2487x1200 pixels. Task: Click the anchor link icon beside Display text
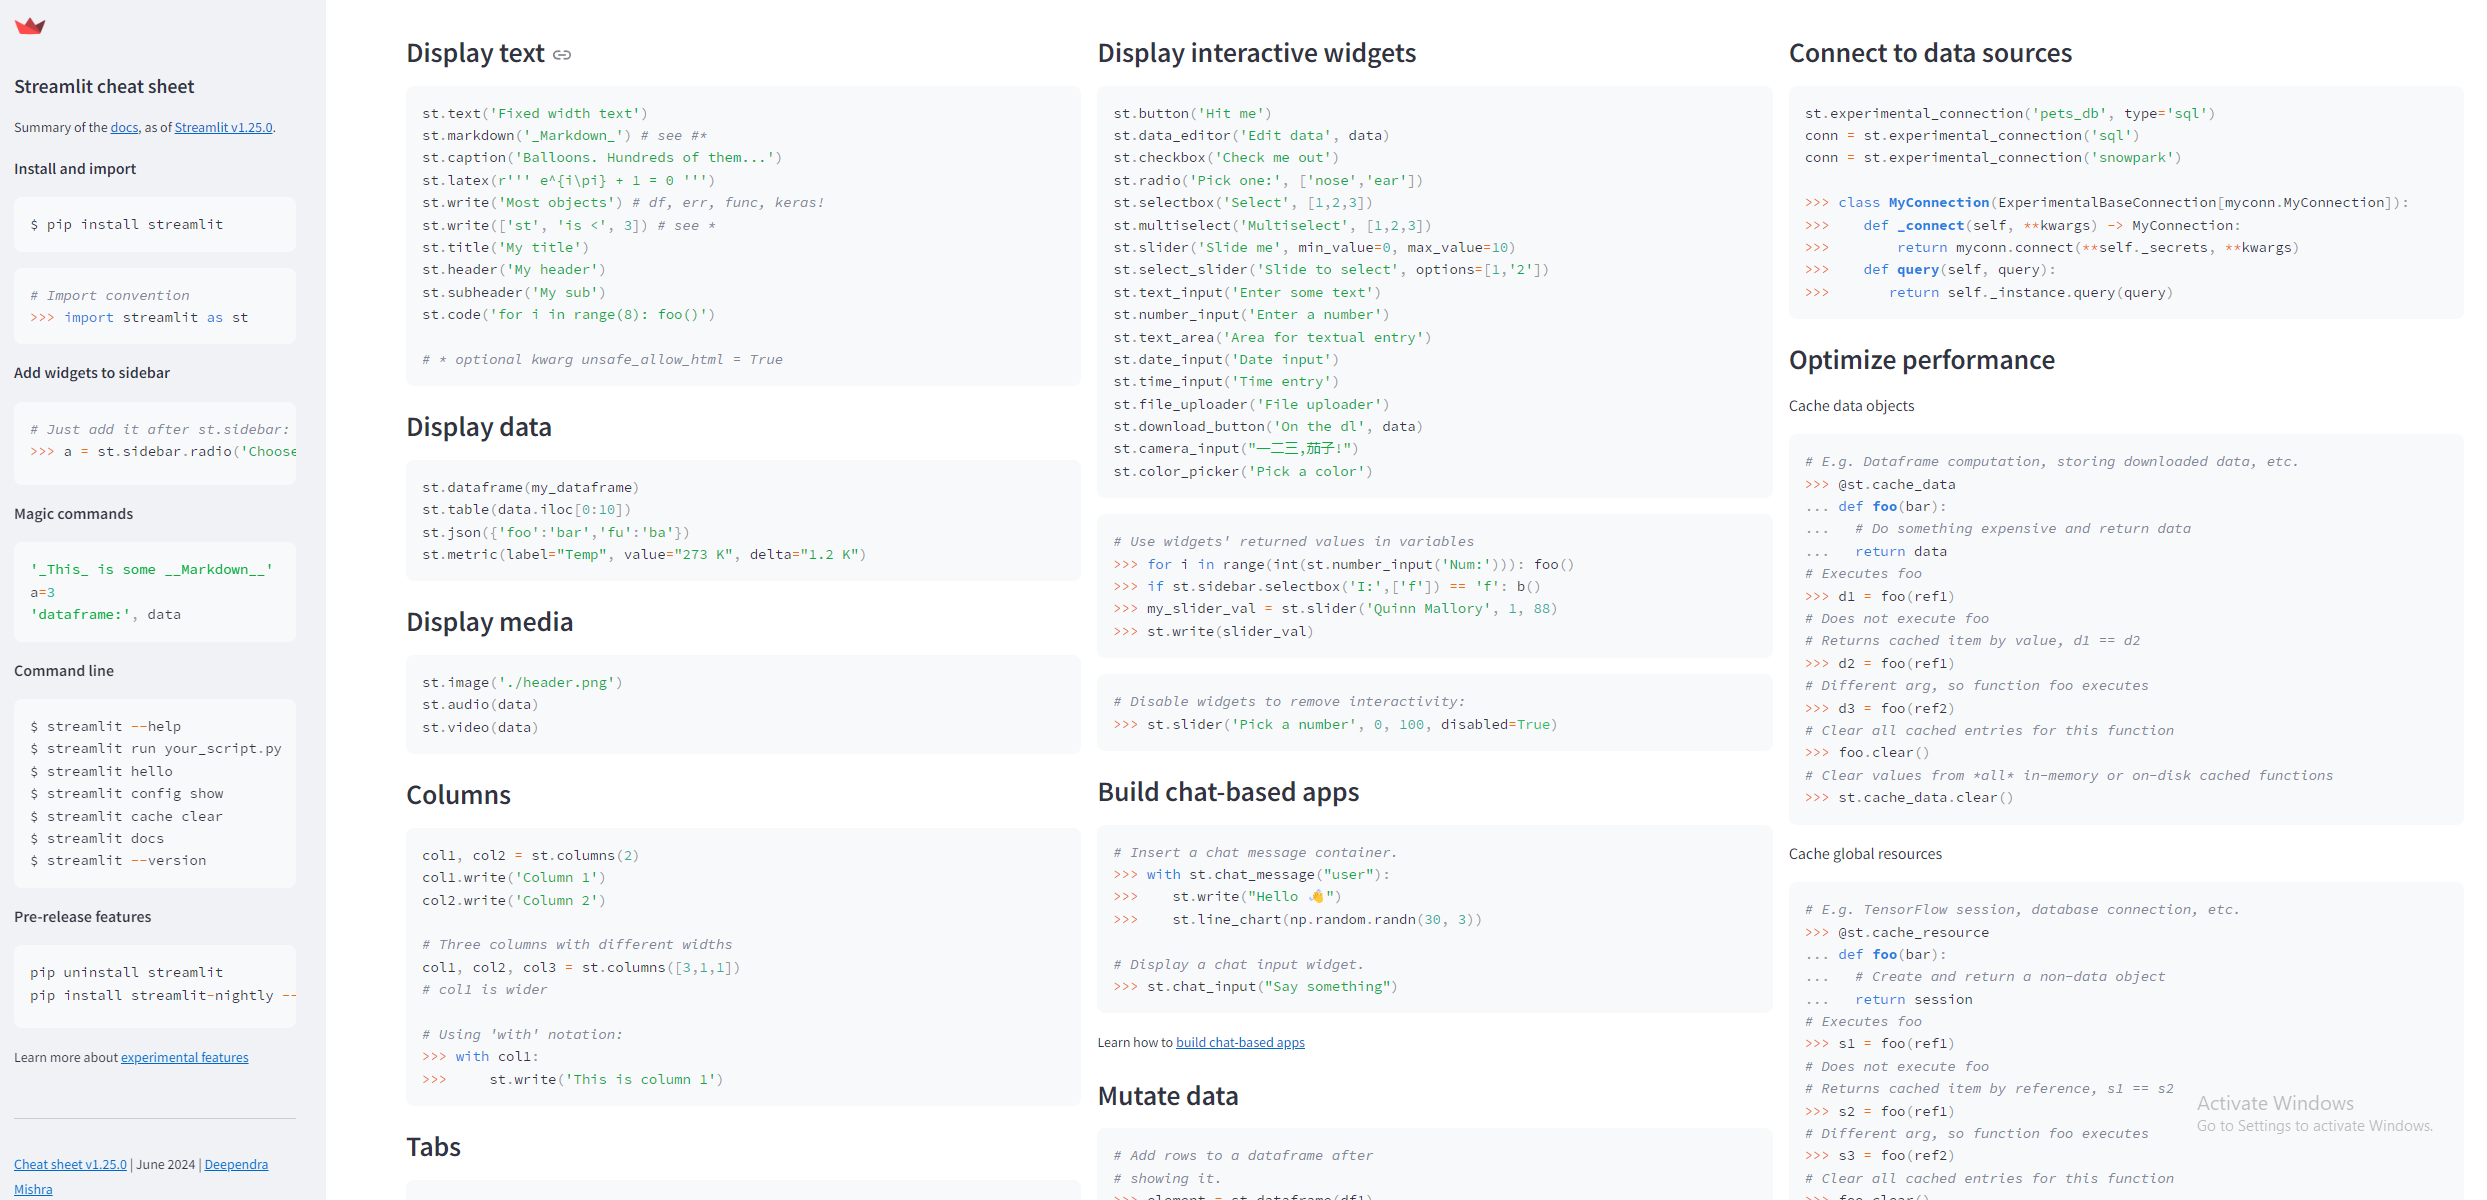pos(562,55)
